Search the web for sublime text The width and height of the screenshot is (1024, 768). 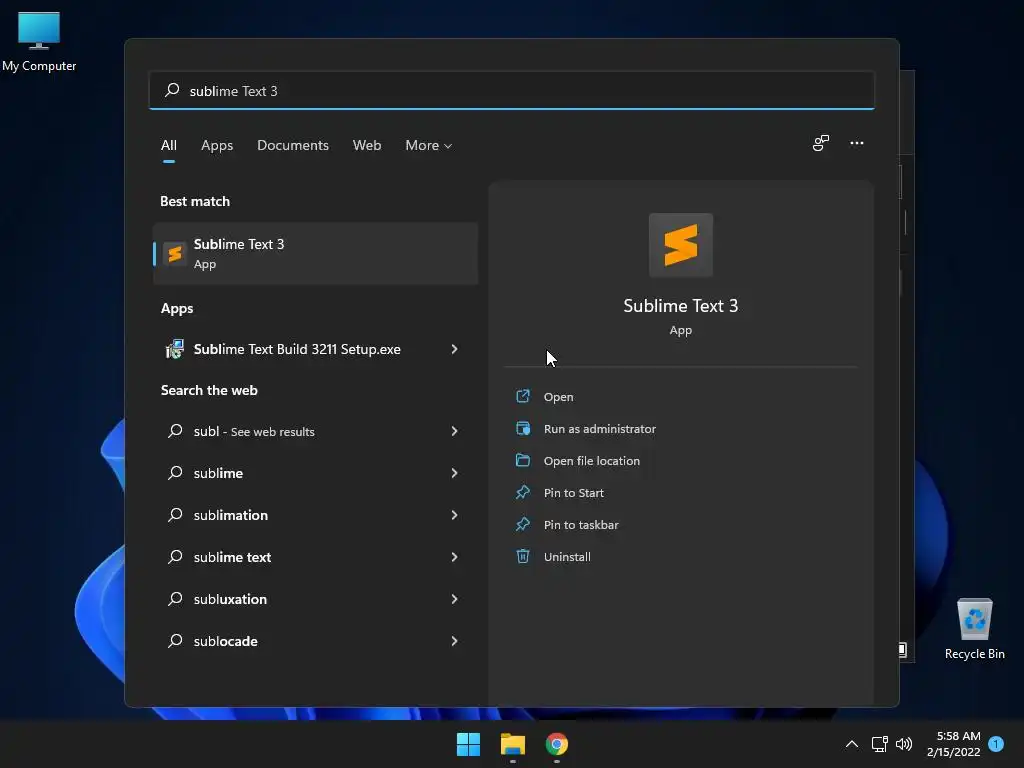click(232, 557)
